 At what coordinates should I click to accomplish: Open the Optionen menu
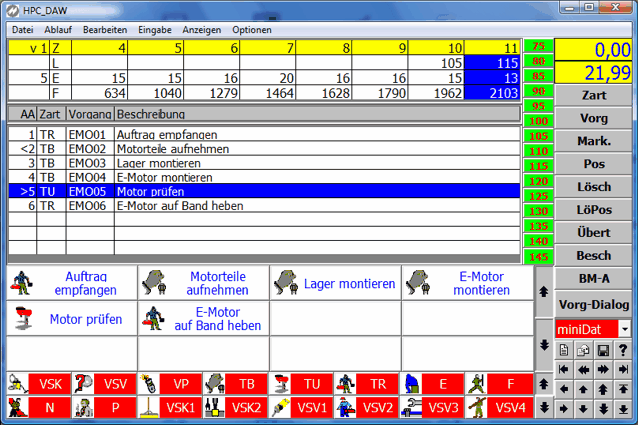(x=251, y=30)
